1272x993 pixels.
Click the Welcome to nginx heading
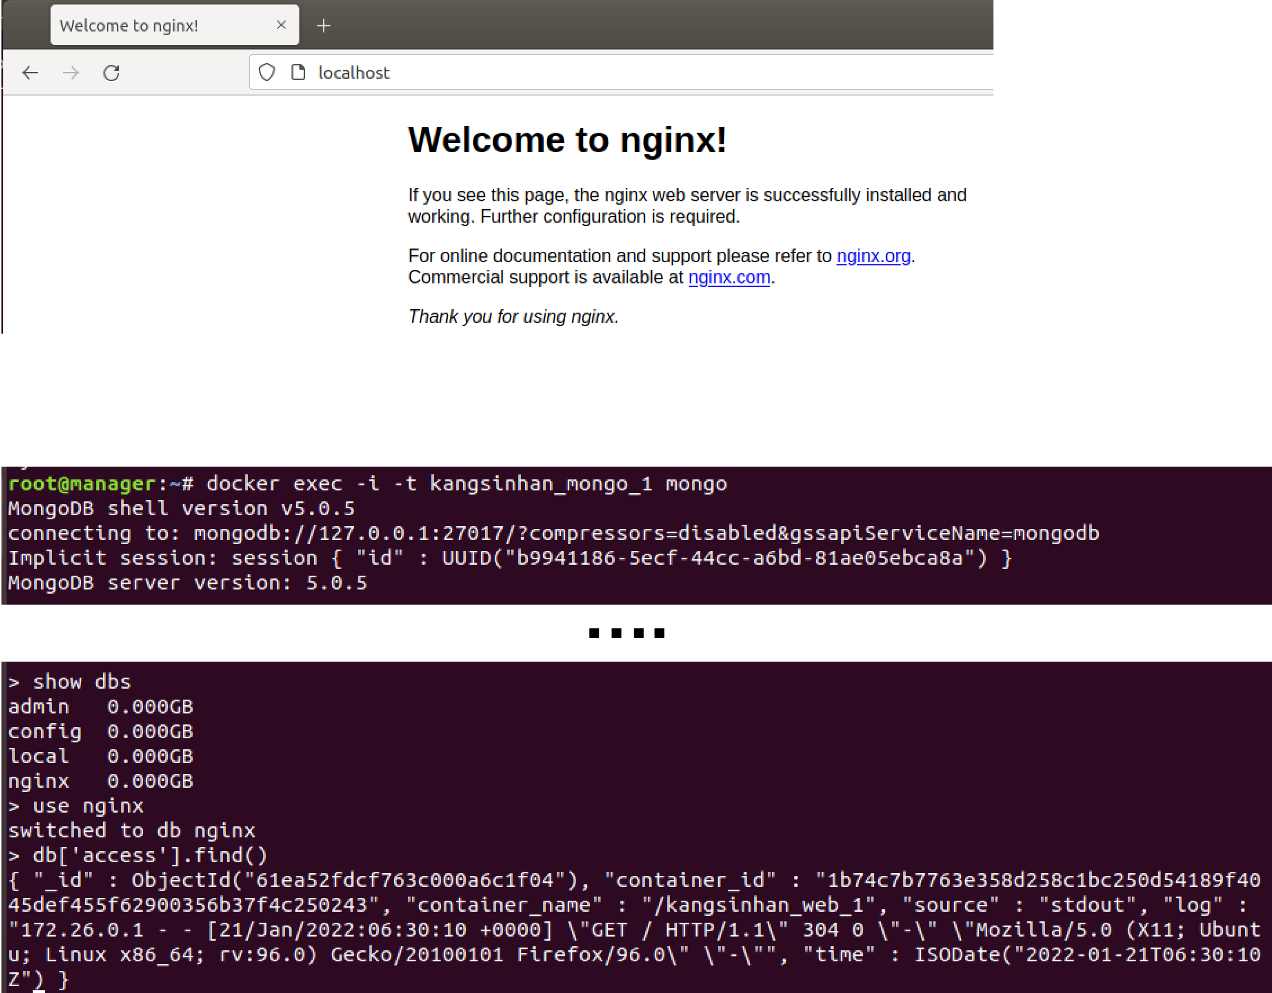(x=567, y=139)
